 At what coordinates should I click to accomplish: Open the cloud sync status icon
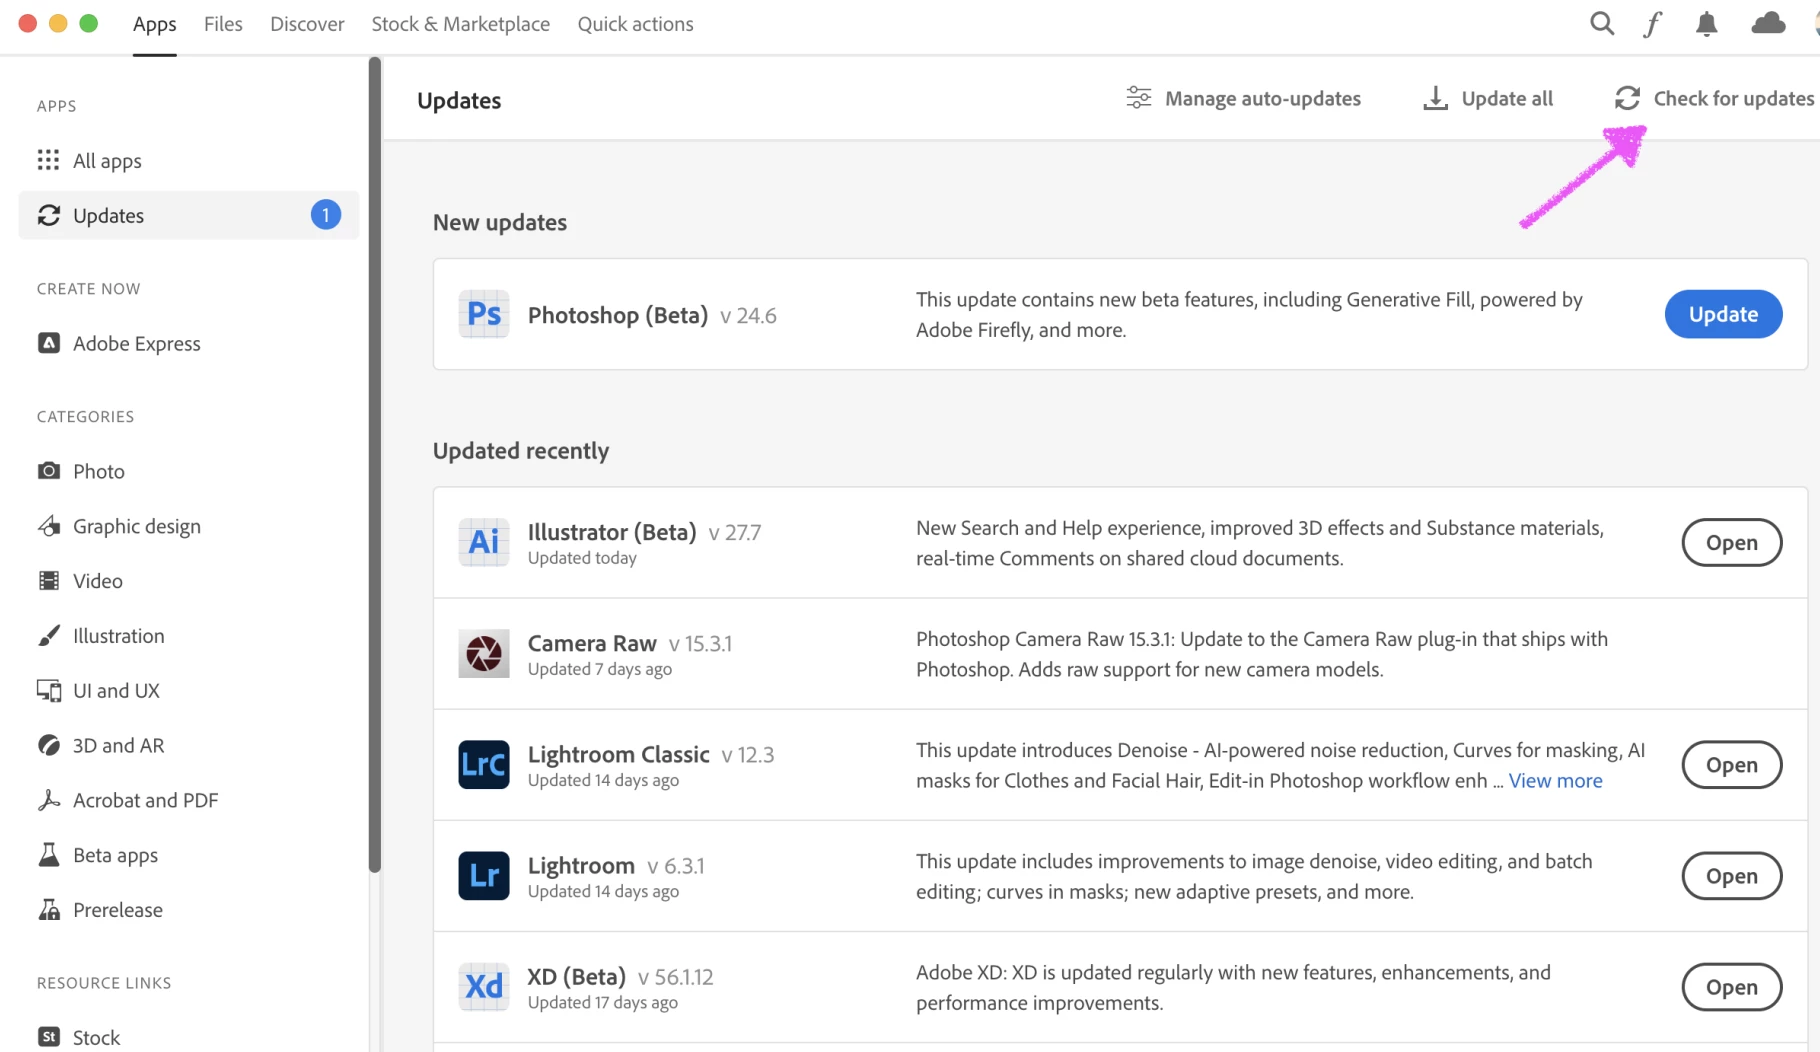(1768, 23)
